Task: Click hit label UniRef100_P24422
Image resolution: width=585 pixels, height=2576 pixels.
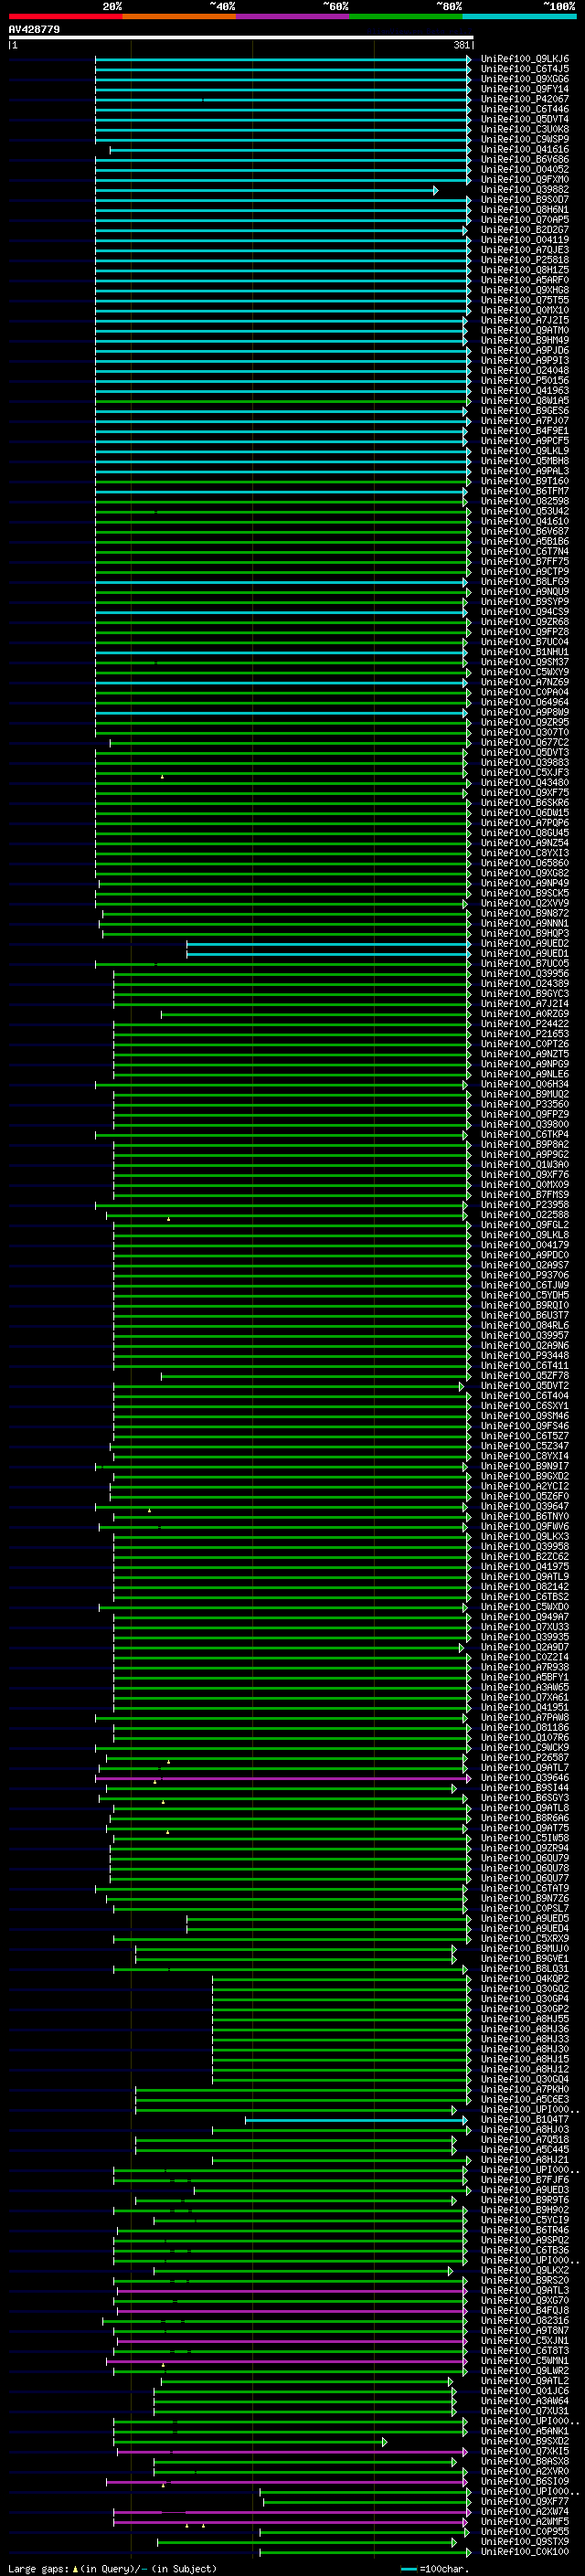Action: (x=525, y=1024)
